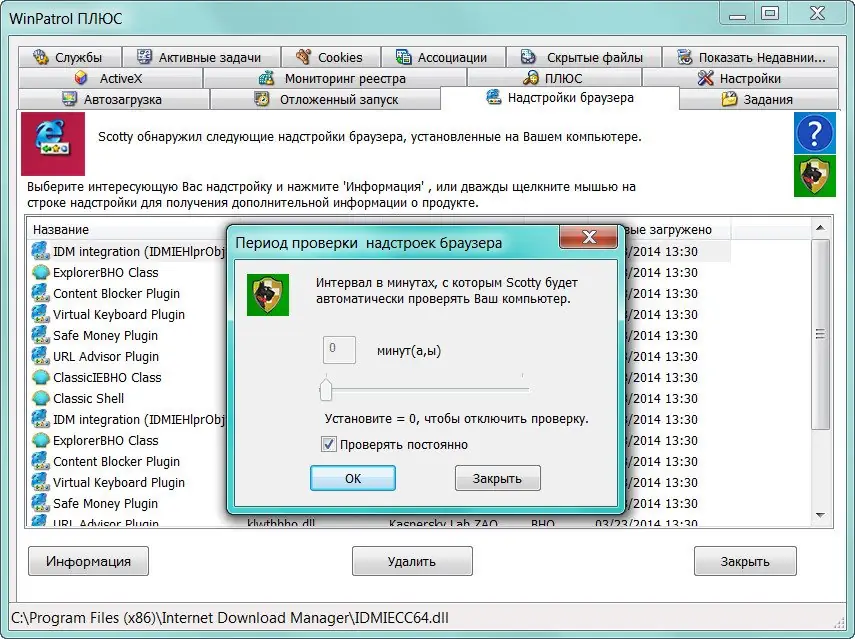Open the Мониторинг реестра tab
This screenshot has height=639, width=855.
click(x=335, y=78)
